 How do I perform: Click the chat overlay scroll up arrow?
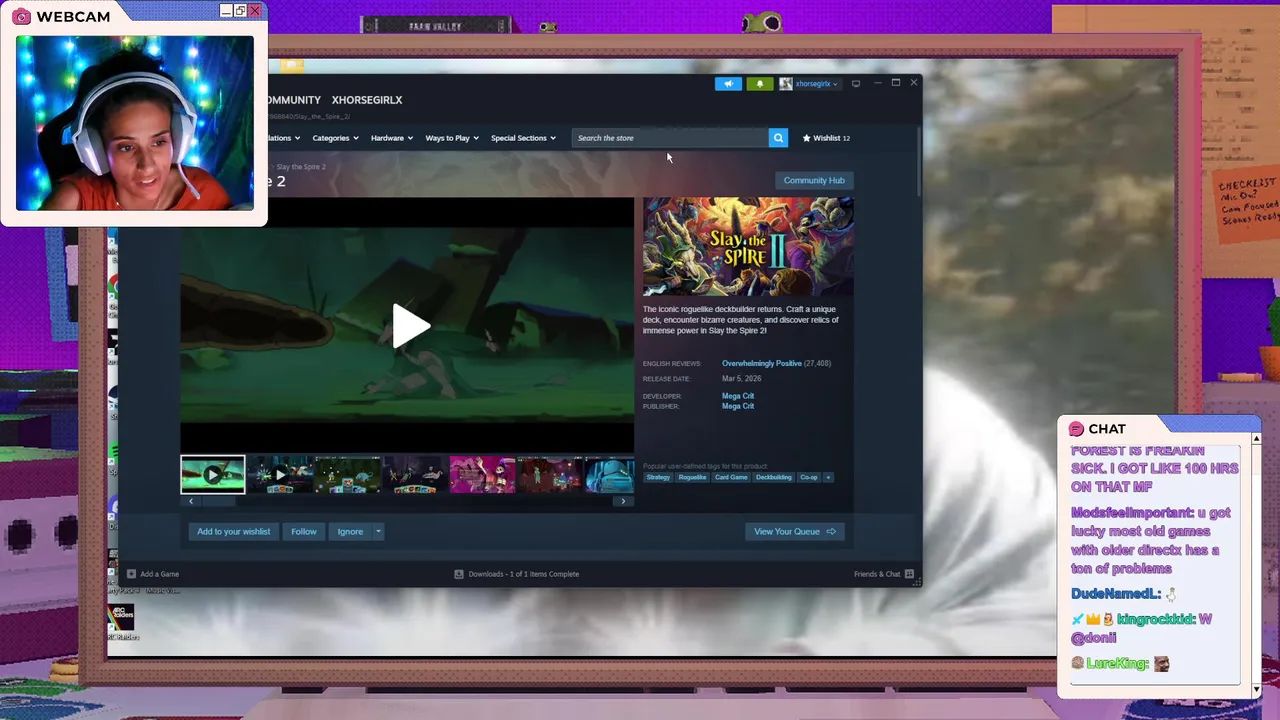click(1256, 439)
